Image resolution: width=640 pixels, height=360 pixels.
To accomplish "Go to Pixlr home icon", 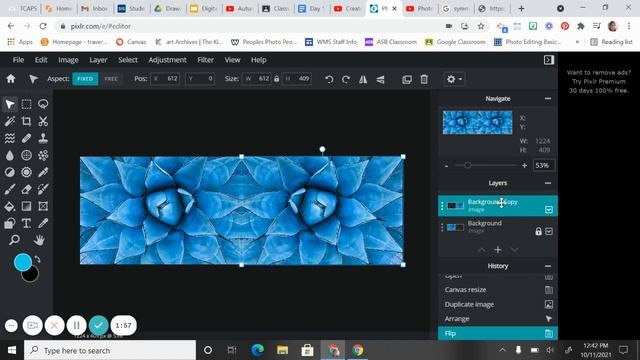I will click(11, 79).
